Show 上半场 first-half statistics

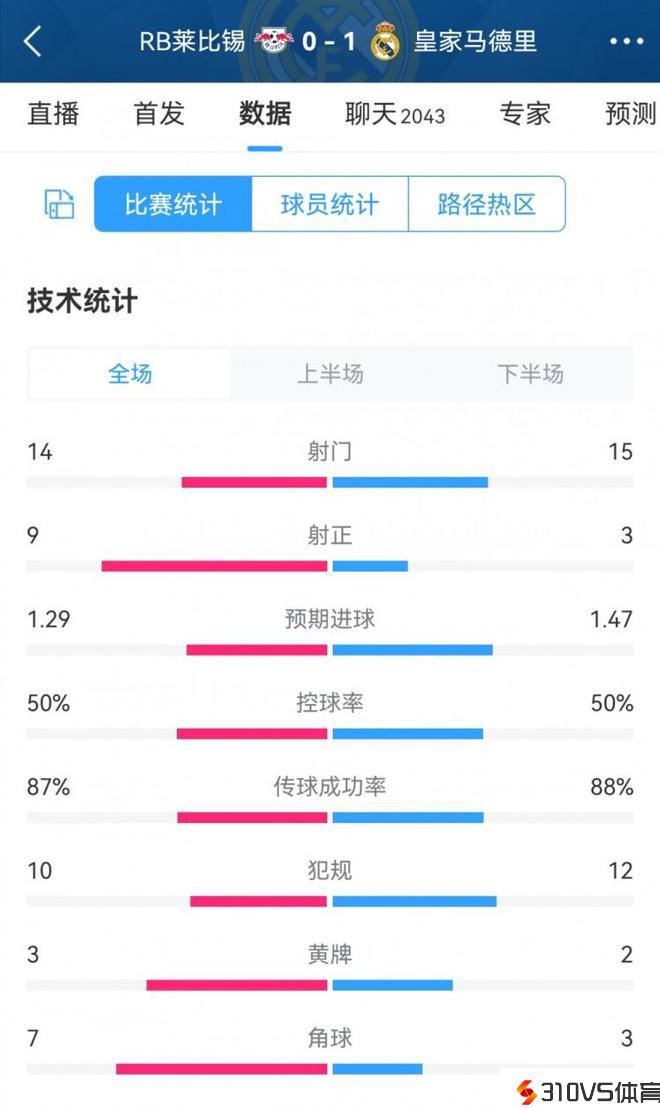pyautogui.click(x=330, y=374)
